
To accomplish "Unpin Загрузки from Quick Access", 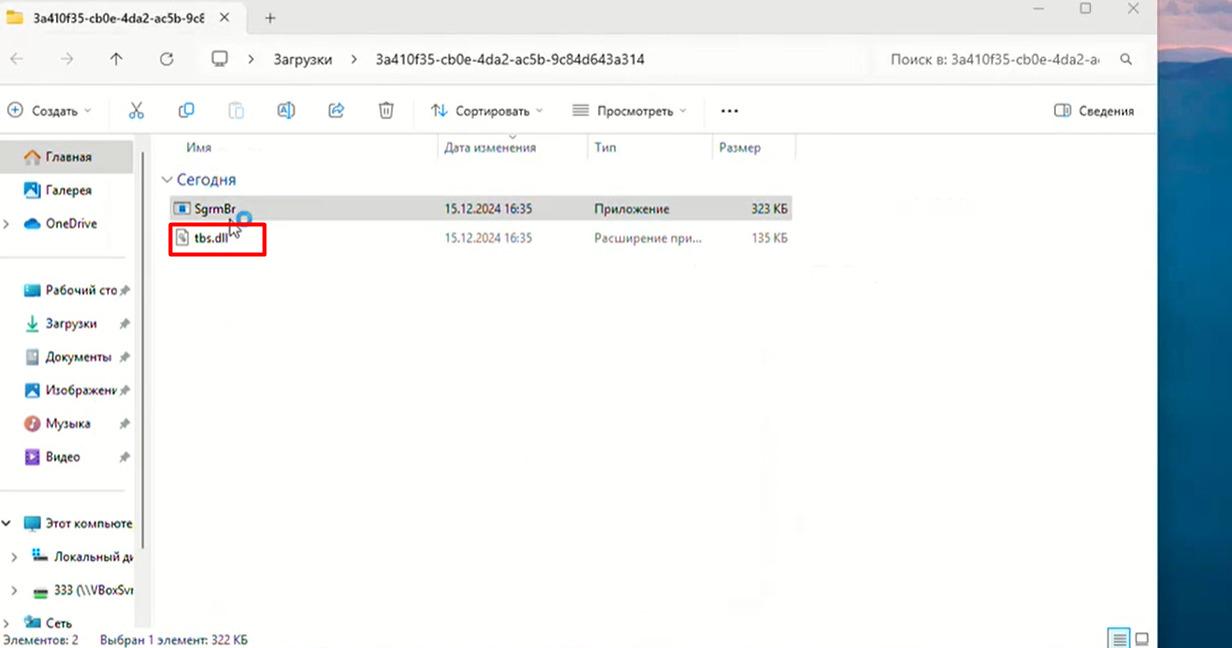I will 124,323.
